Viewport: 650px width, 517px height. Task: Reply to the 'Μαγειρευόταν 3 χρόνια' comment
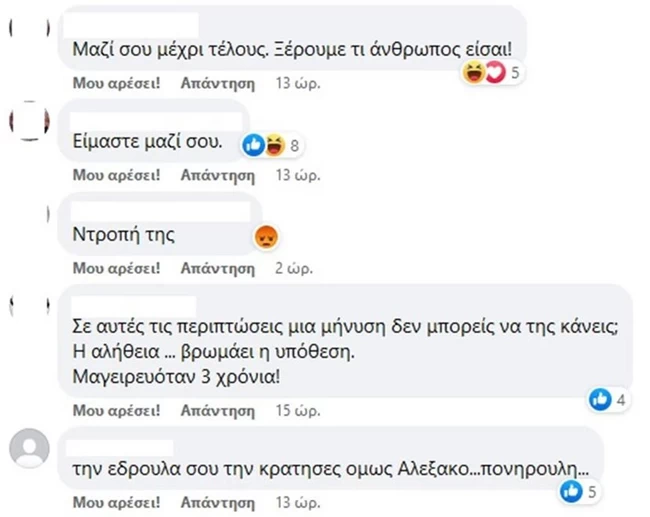click(x=218, y=410)
